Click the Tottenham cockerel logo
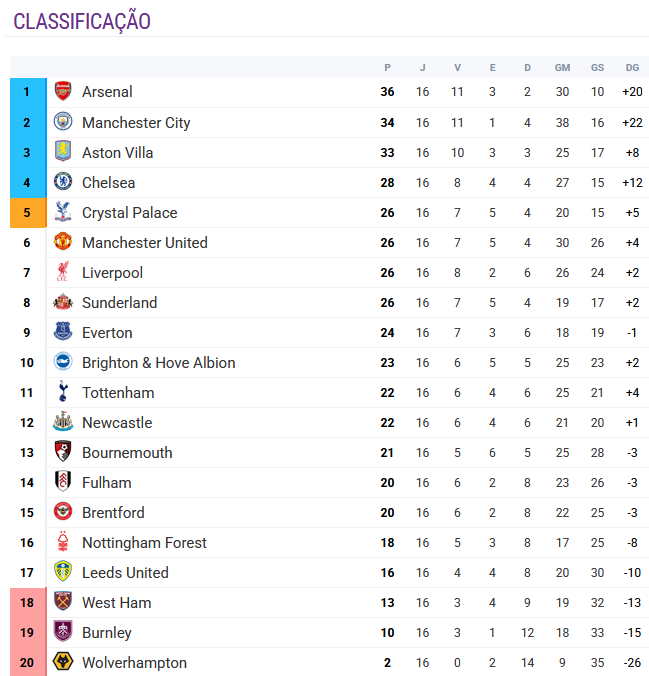Image resolution: width=649 pixels, height=676 pixels. [x=63, y=392]
